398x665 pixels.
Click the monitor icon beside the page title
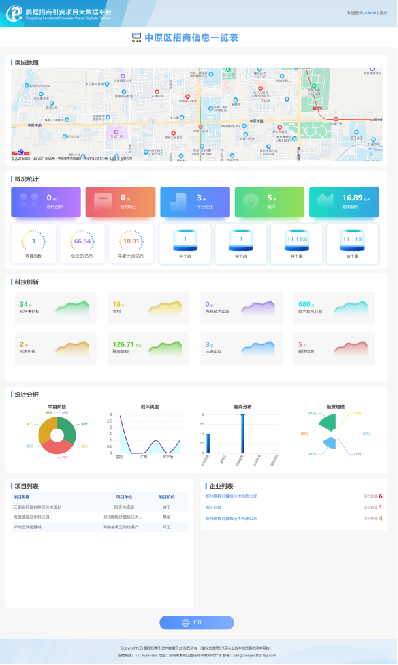pyautogui.click(x=136, y=38)
